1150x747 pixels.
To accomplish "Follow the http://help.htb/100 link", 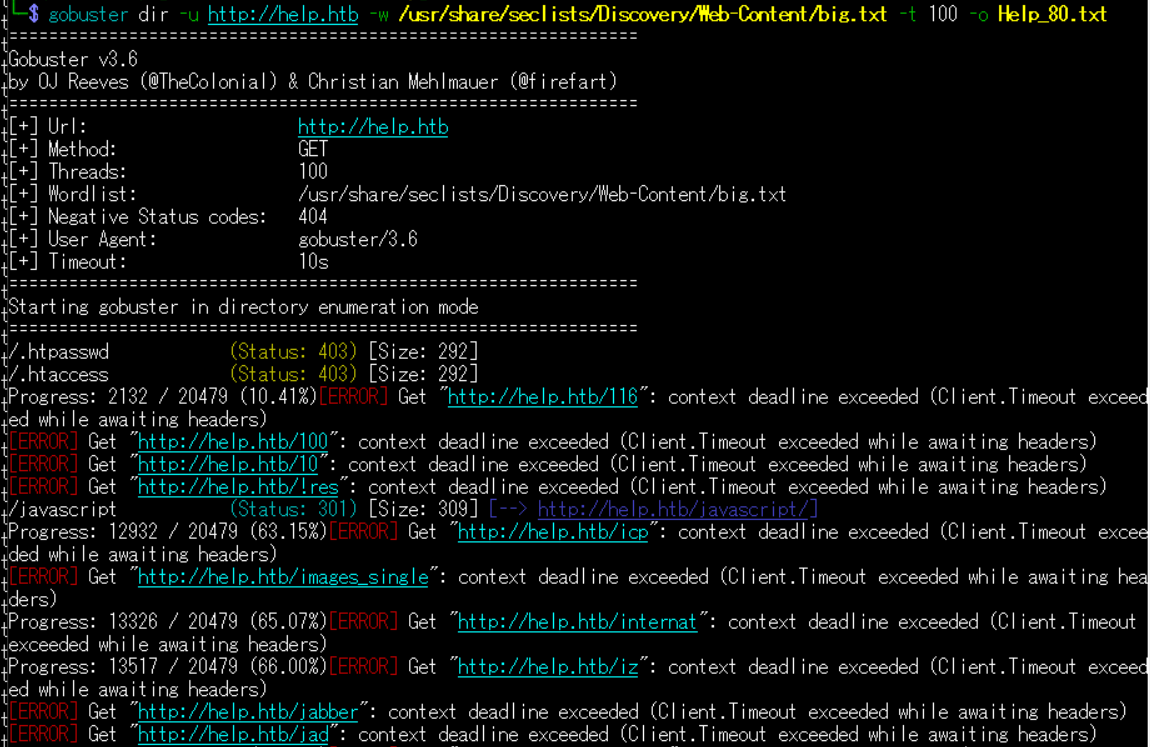I will [x=232, y=442].
